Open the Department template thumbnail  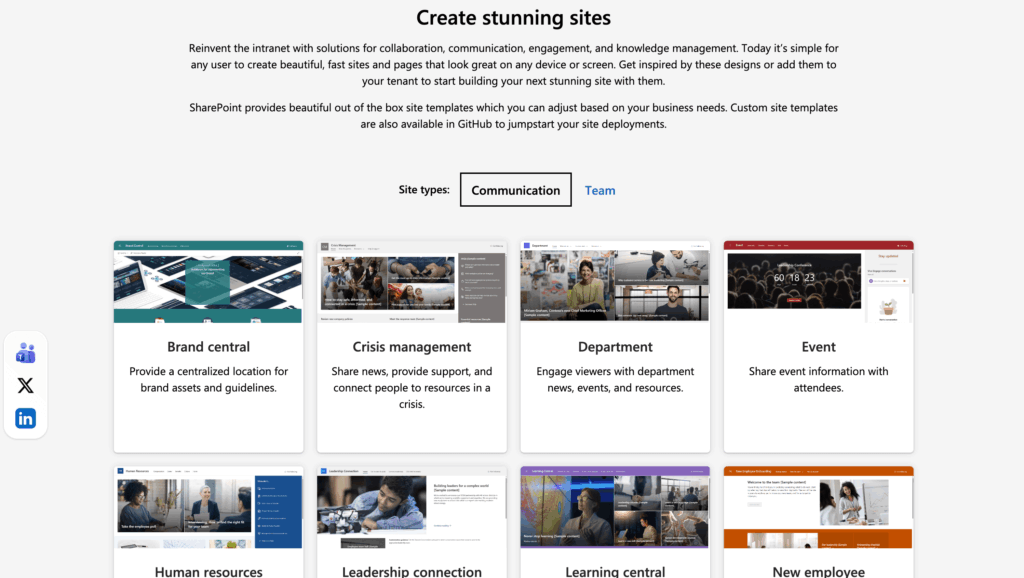click(615, 282)
